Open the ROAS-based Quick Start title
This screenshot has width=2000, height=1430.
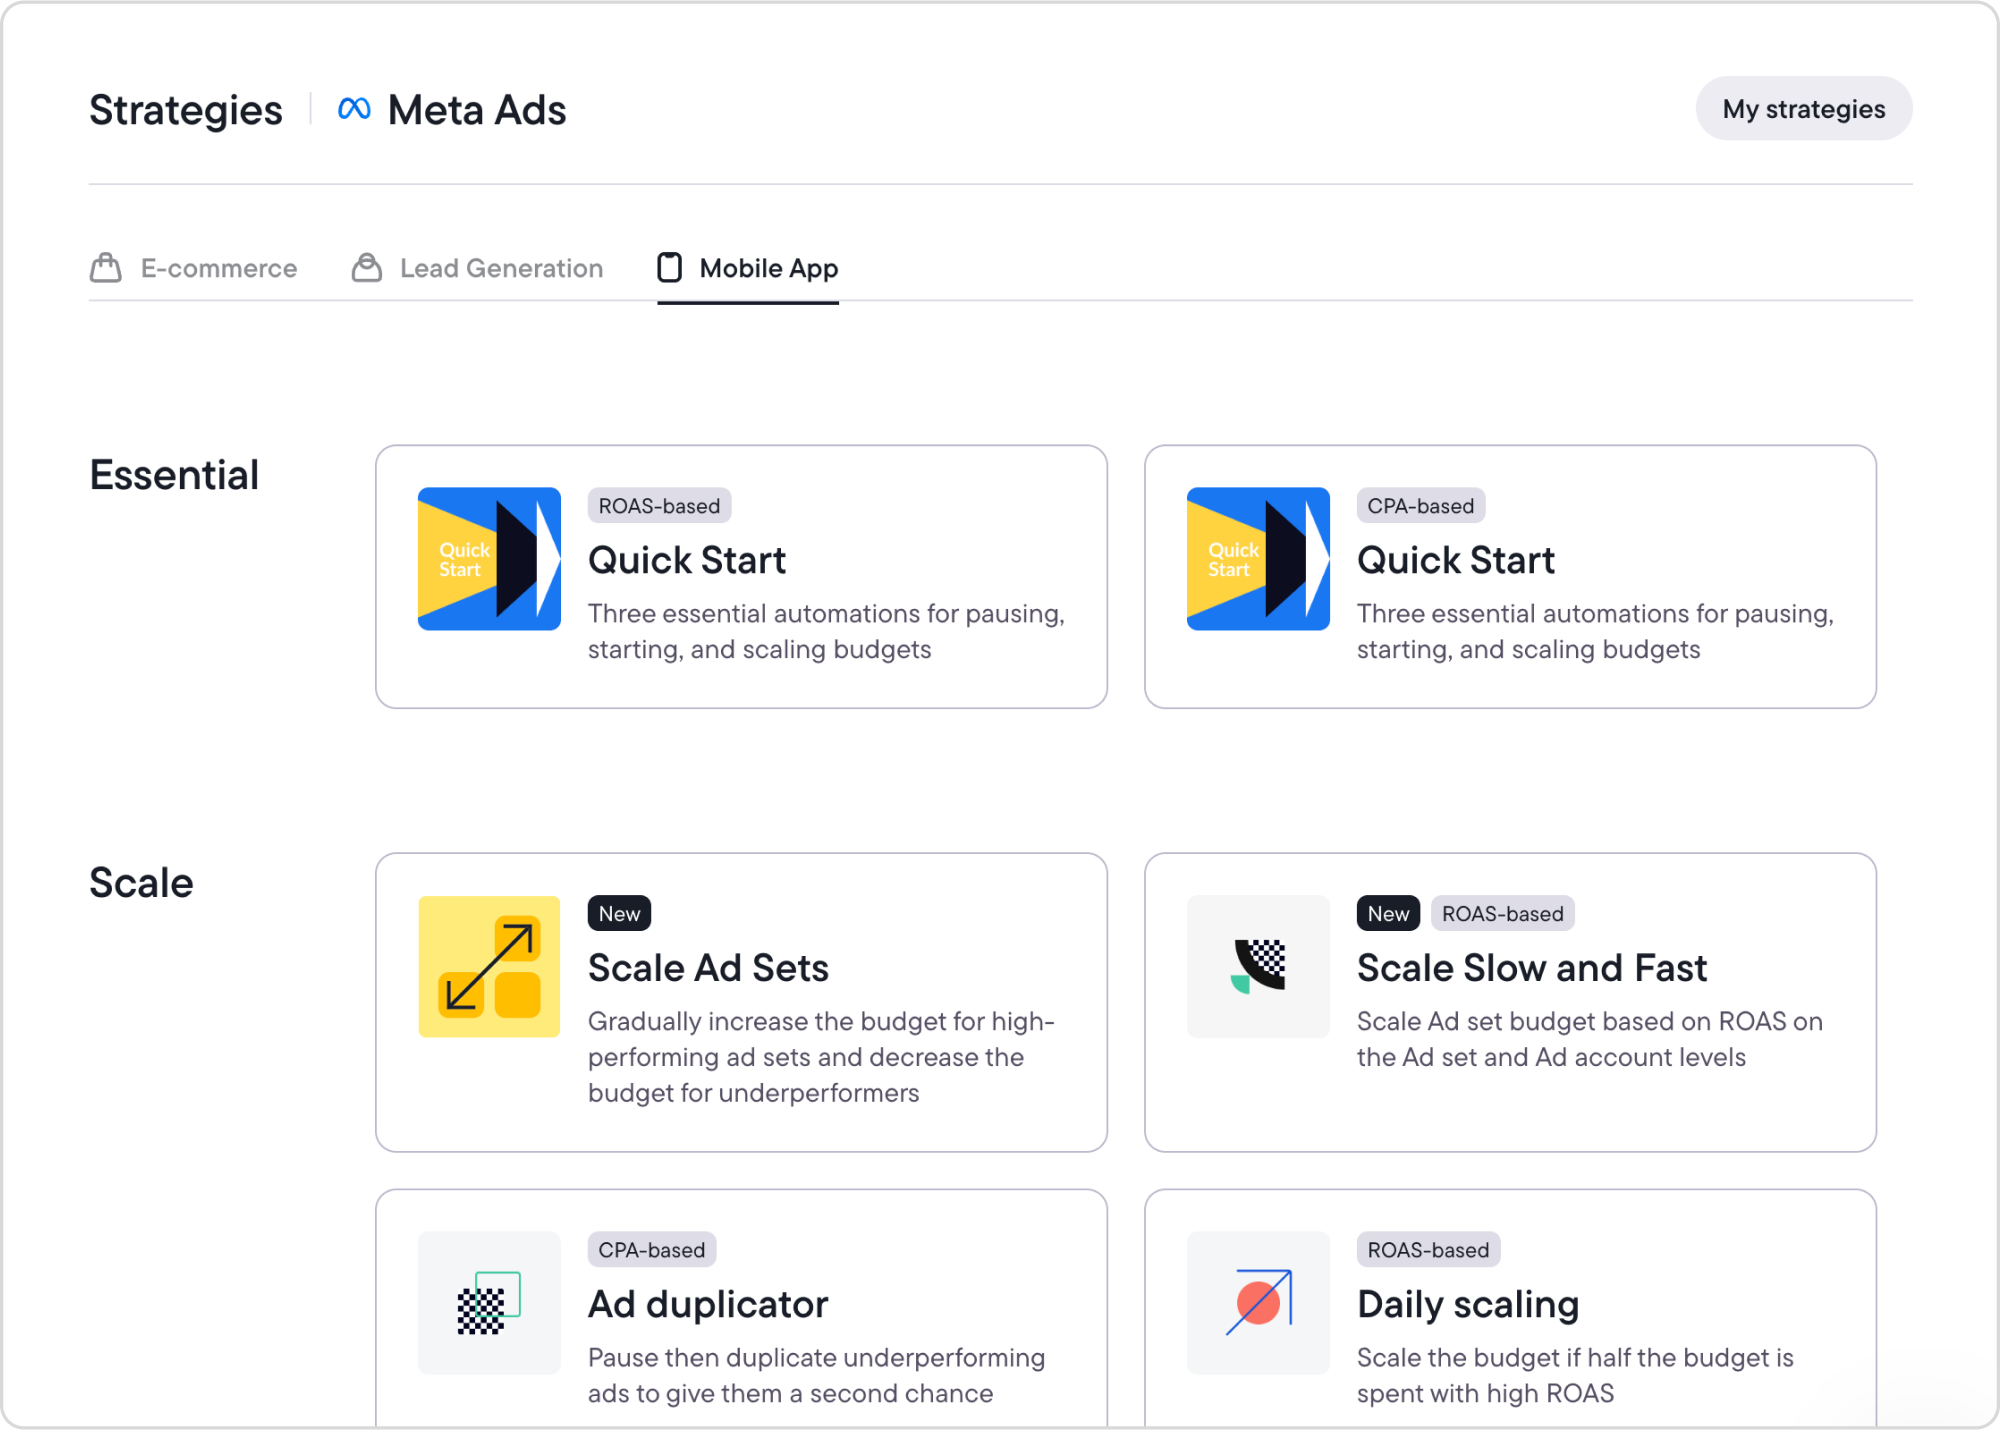coord(687,560)
